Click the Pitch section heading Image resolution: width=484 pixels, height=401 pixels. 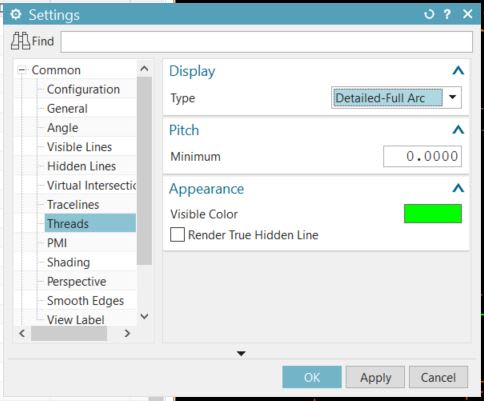184,130
